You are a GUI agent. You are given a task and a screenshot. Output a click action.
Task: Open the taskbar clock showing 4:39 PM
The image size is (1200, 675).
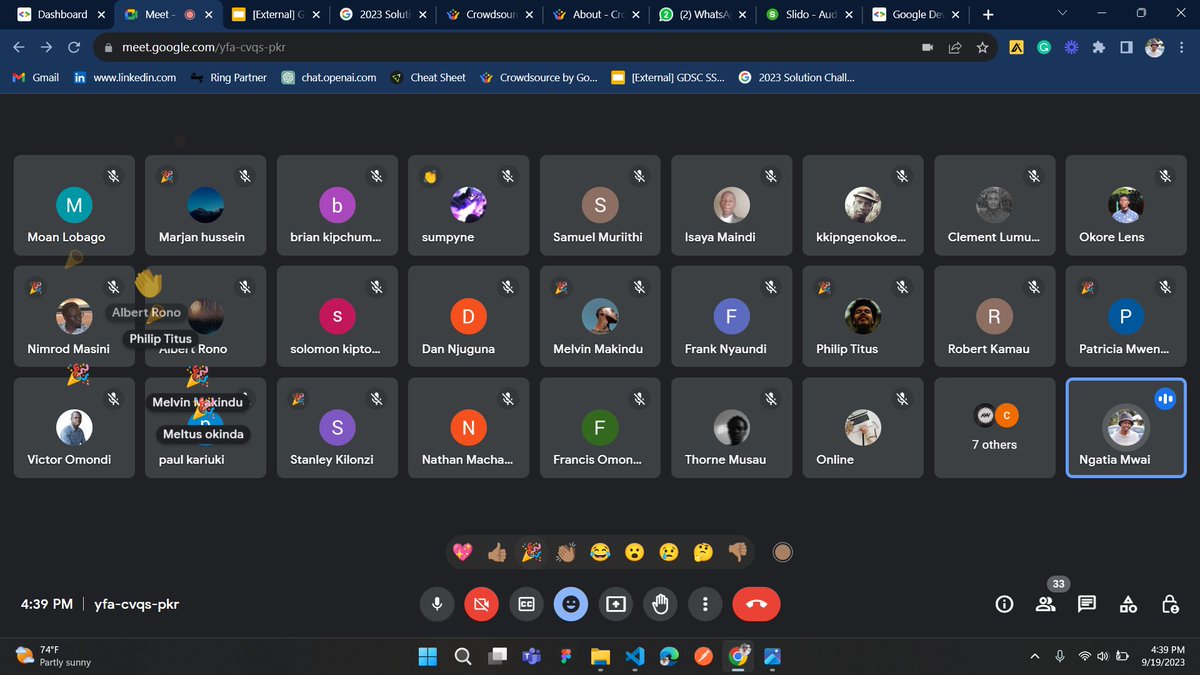coord(1161,656)
